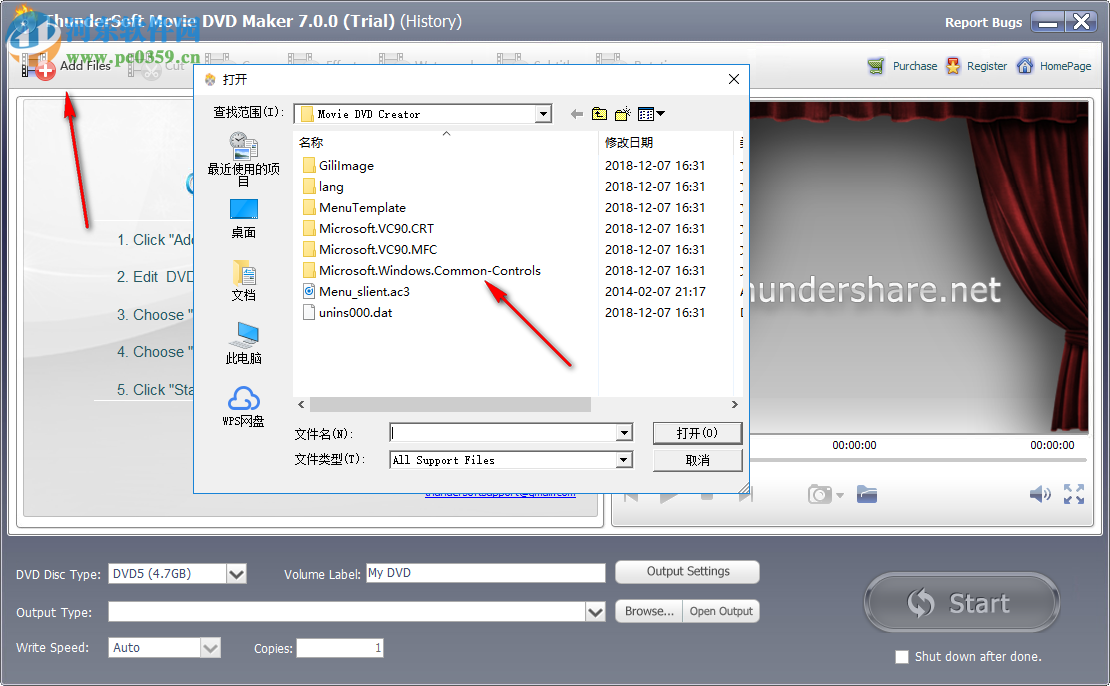The image size is (1110, 686).
Task: Open the All Support Files type dropdown
Action: pyautogui.click(x=626, y=459)
